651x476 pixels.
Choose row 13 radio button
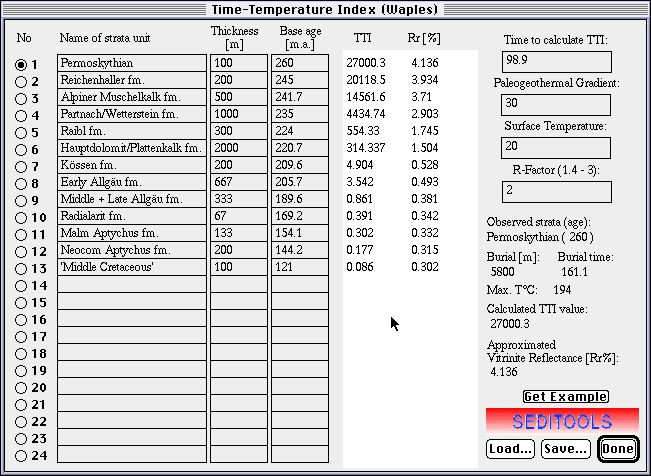tap(21, 268)
